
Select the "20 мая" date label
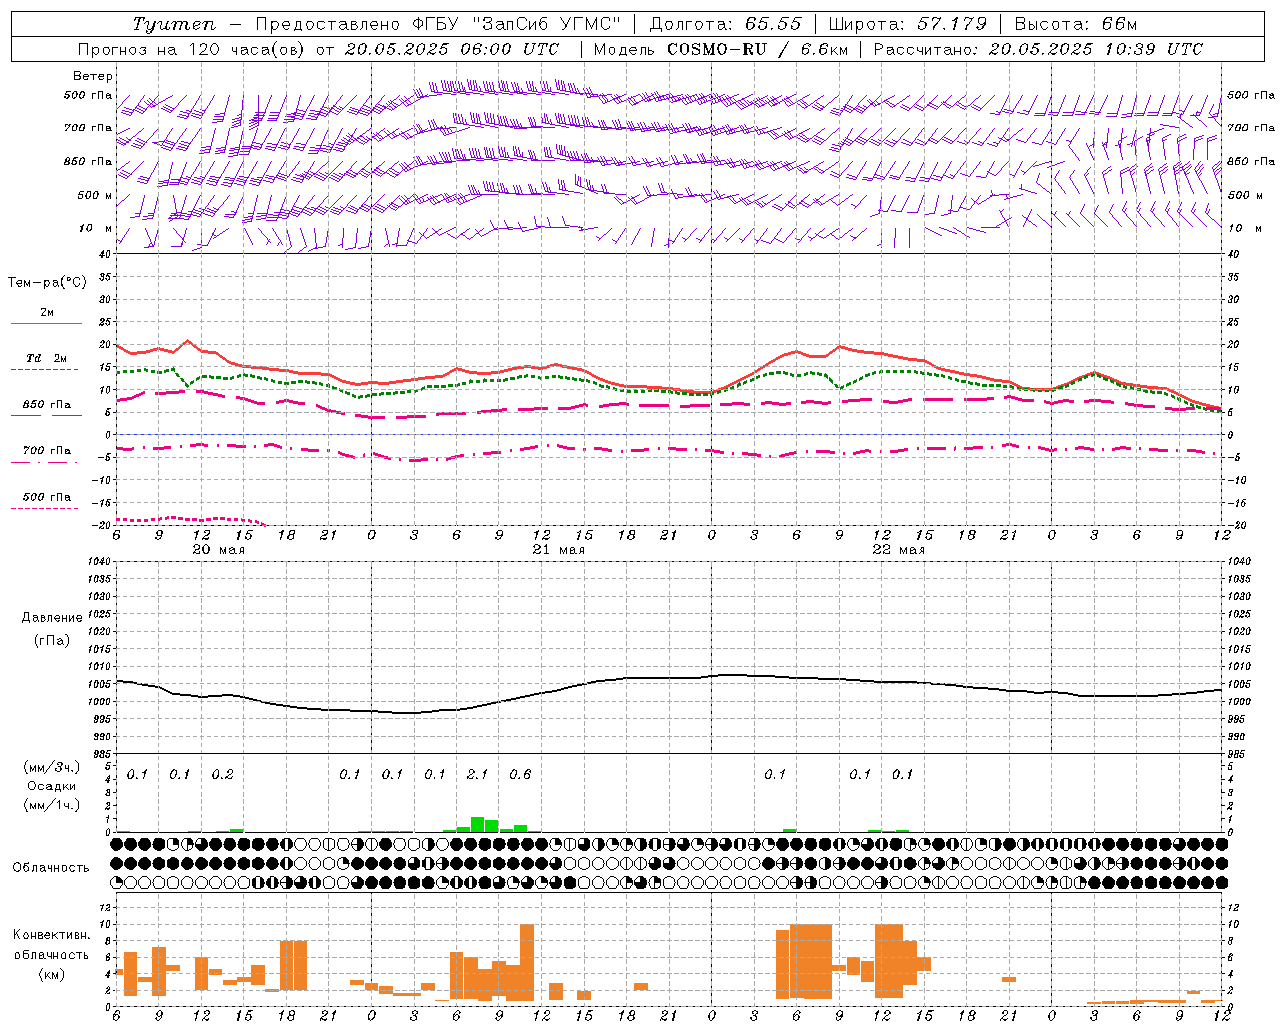[x=218, y=549]
